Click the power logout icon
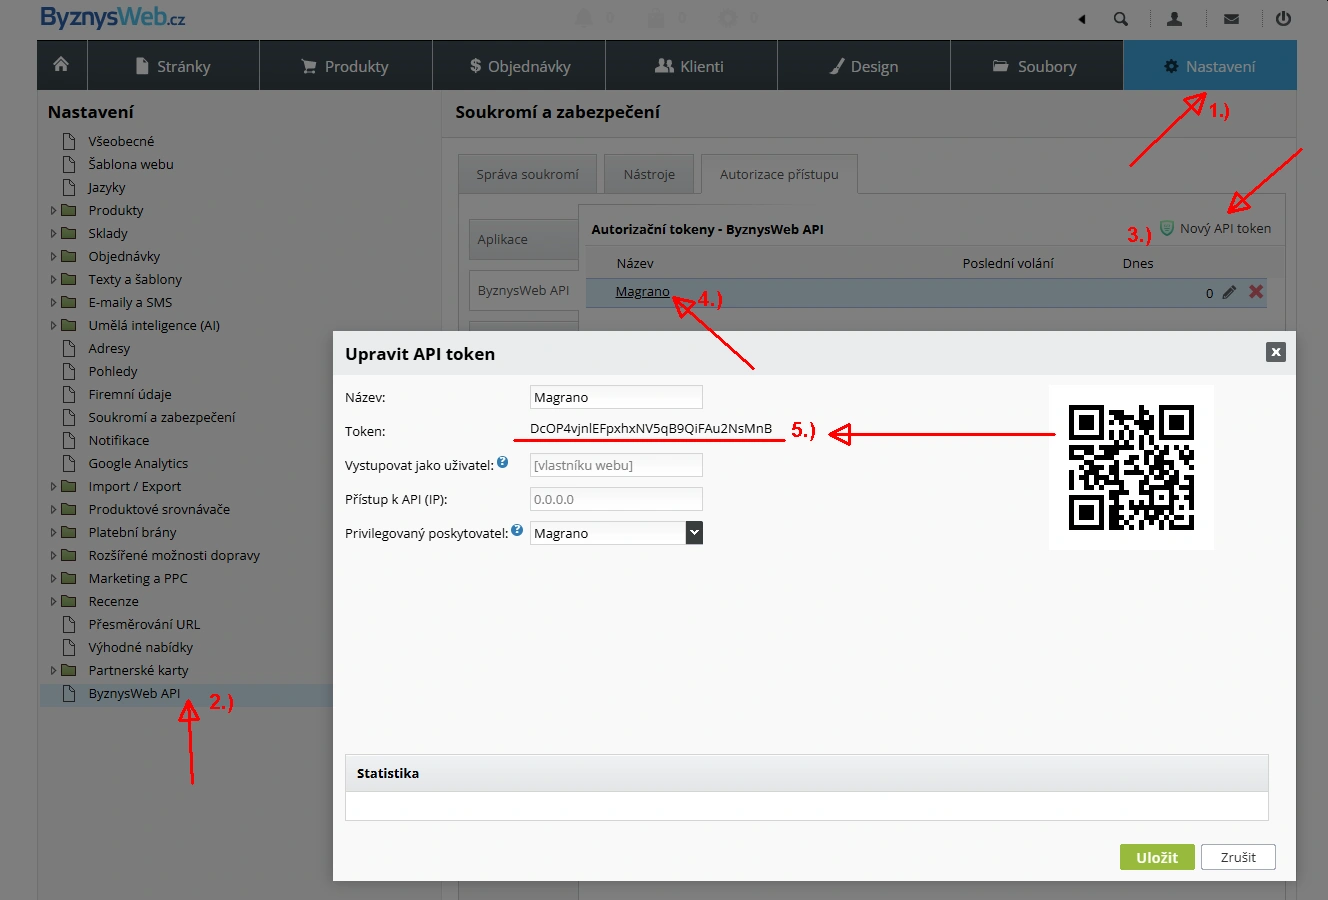The height and width of the screenshot is (900, 1328). 1284,19
